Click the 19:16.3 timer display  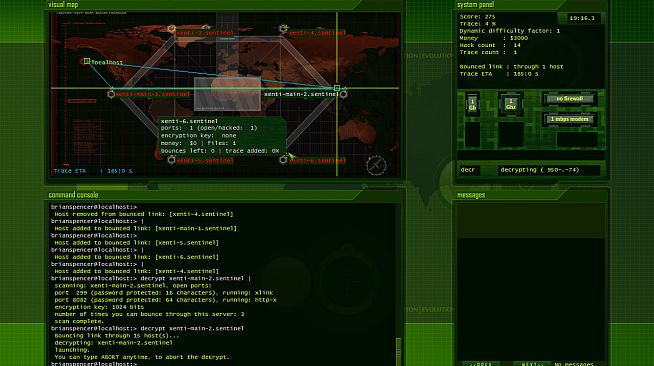pyautogui.click(x=581, y=18)
